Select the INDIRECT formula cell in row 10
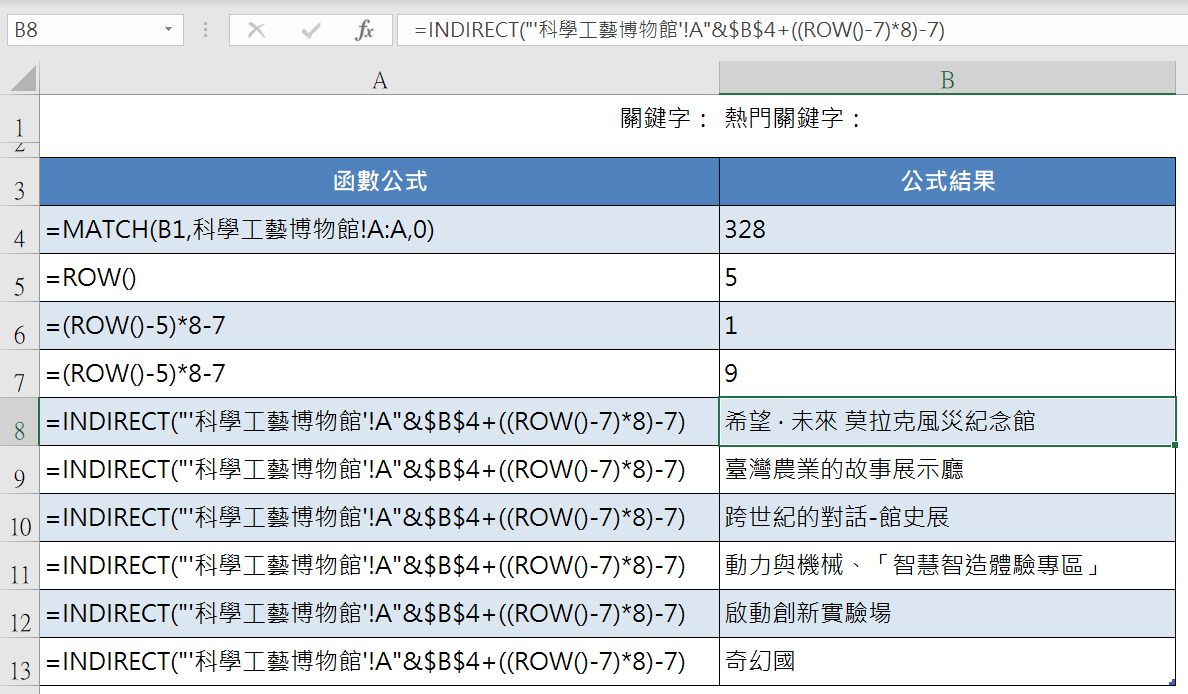Image resolution: width=1188 pixels, height=694 pixels. point(380,517)
